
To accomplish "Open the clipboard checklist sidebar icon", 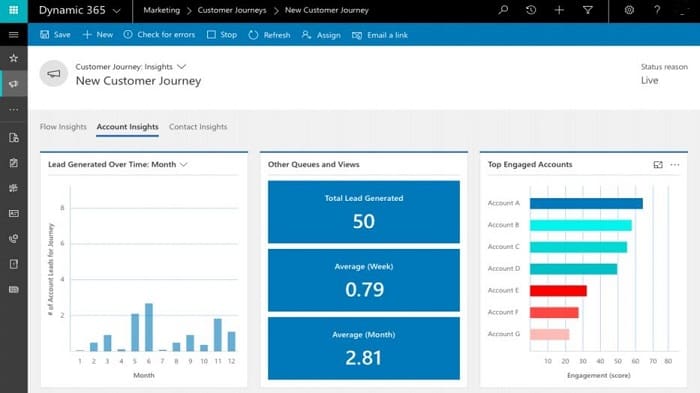I will click(x=13, y=163).
